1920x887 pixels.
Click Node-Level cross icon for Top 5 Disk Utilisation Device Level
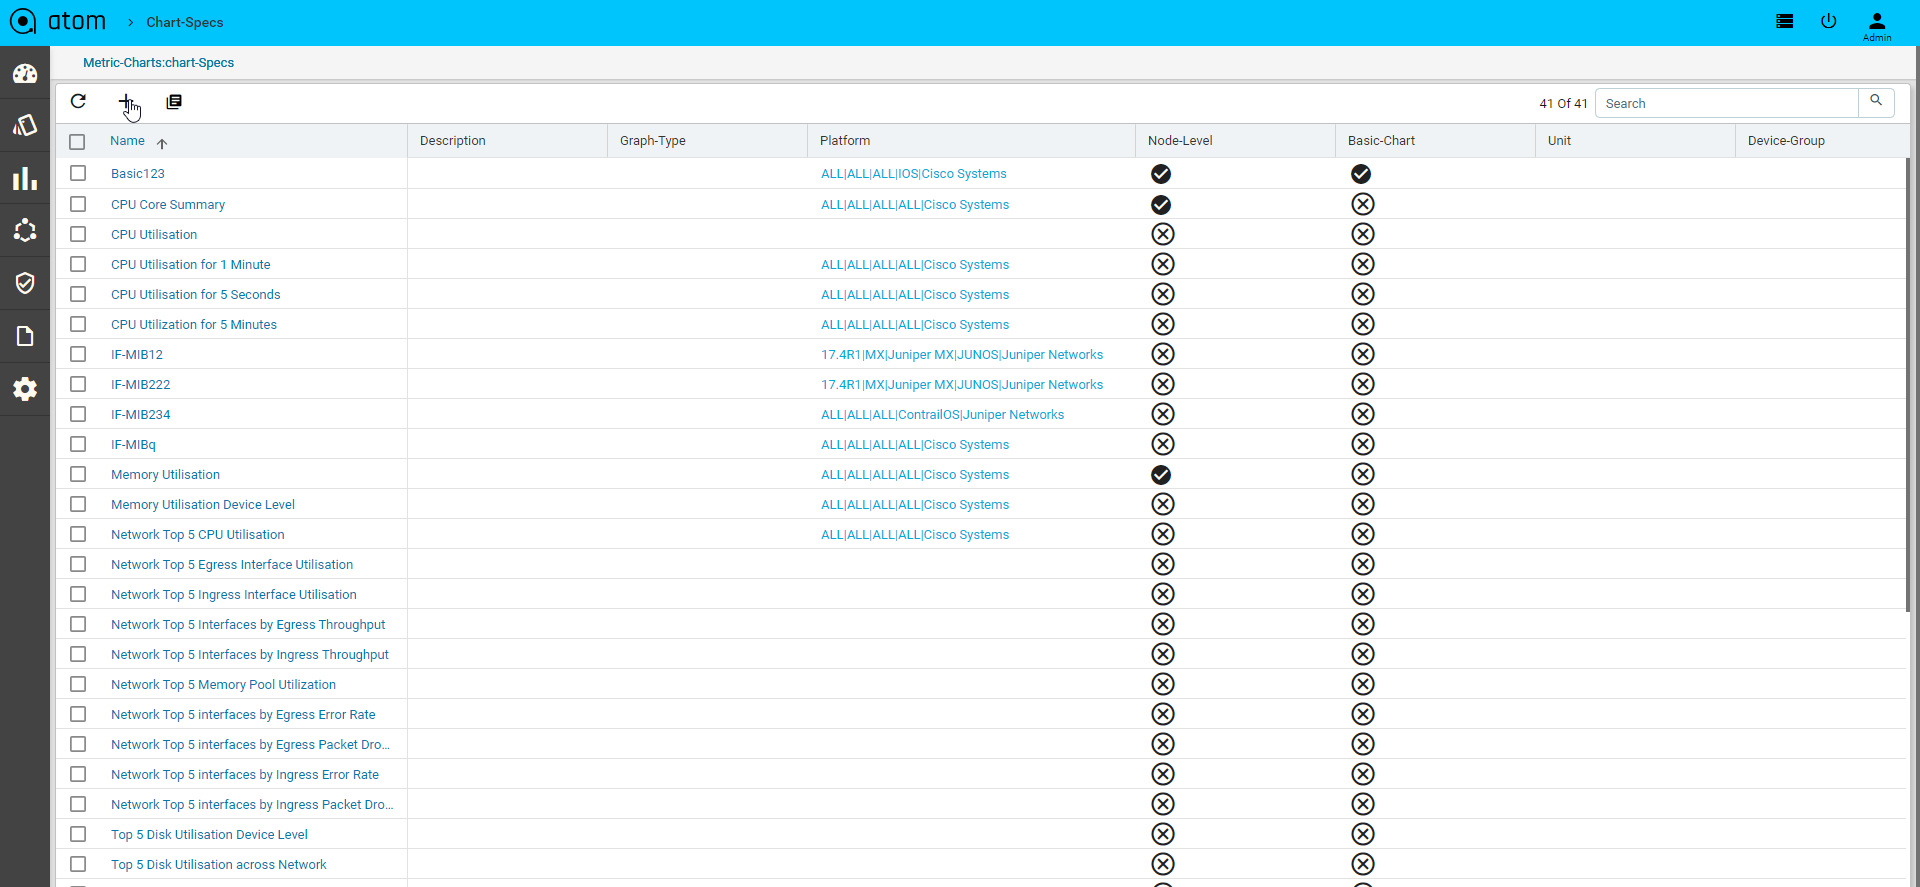tap(1163, 834)
